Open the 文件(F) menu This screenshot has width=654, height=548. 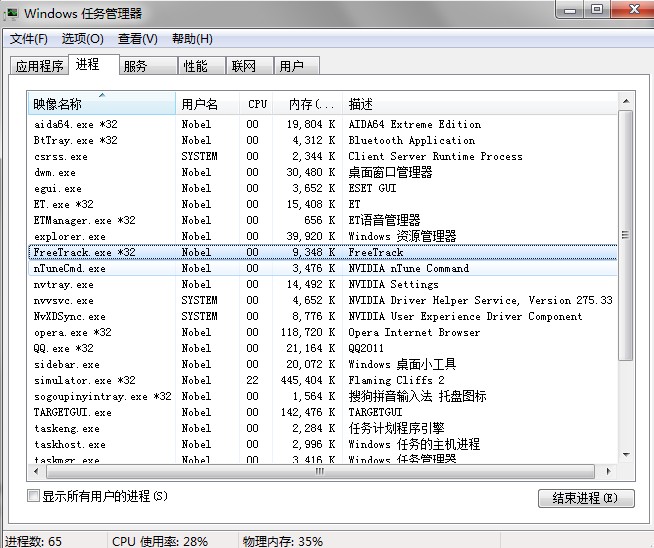[28, 39]
